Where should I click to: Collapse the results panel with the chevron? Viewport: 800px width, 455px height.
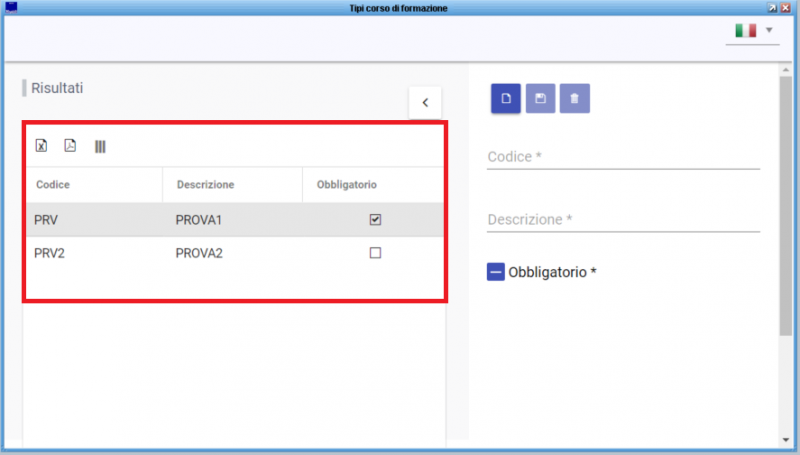(x=425, y=103)
